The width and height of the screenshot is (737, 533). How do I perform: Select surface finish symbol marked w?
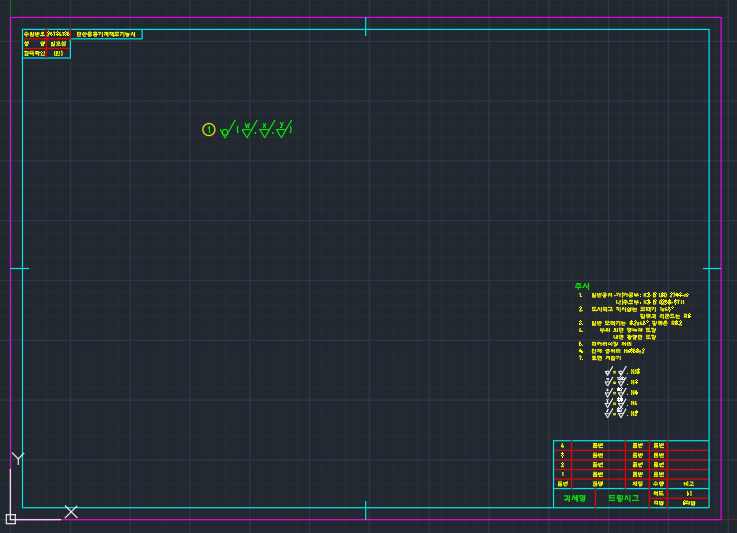click(x=248, y=129)
